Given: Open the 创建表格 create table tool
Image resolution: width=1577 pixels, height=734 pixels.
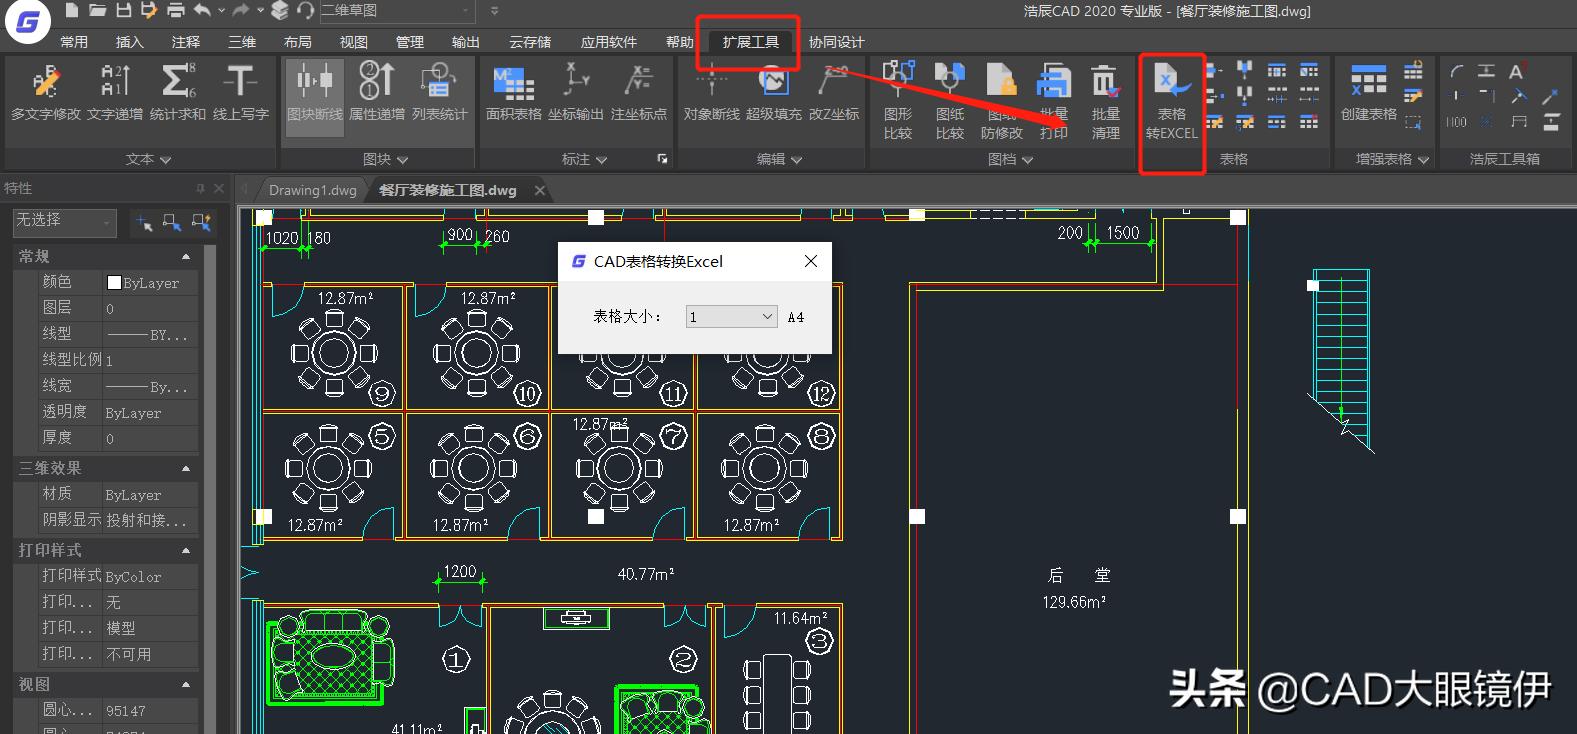Looking at the screenshot, I should (1368, 93).
